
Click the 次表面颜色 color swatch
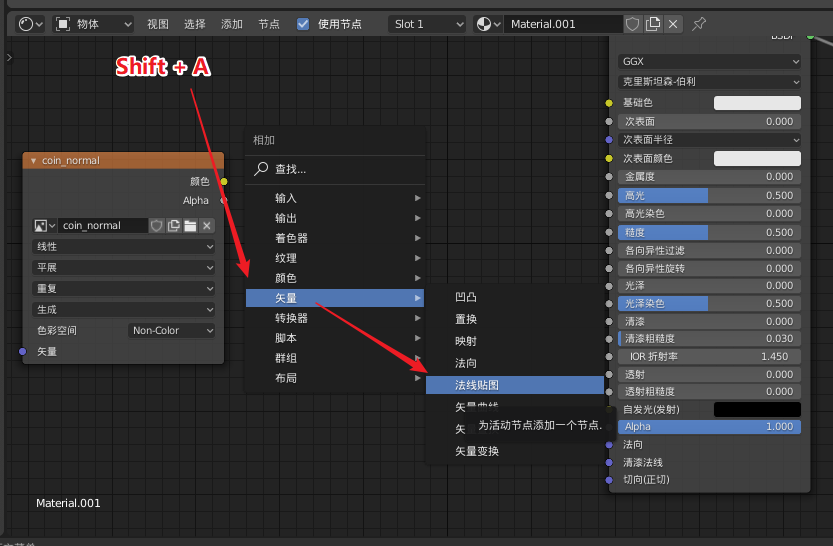click(757, 158)
